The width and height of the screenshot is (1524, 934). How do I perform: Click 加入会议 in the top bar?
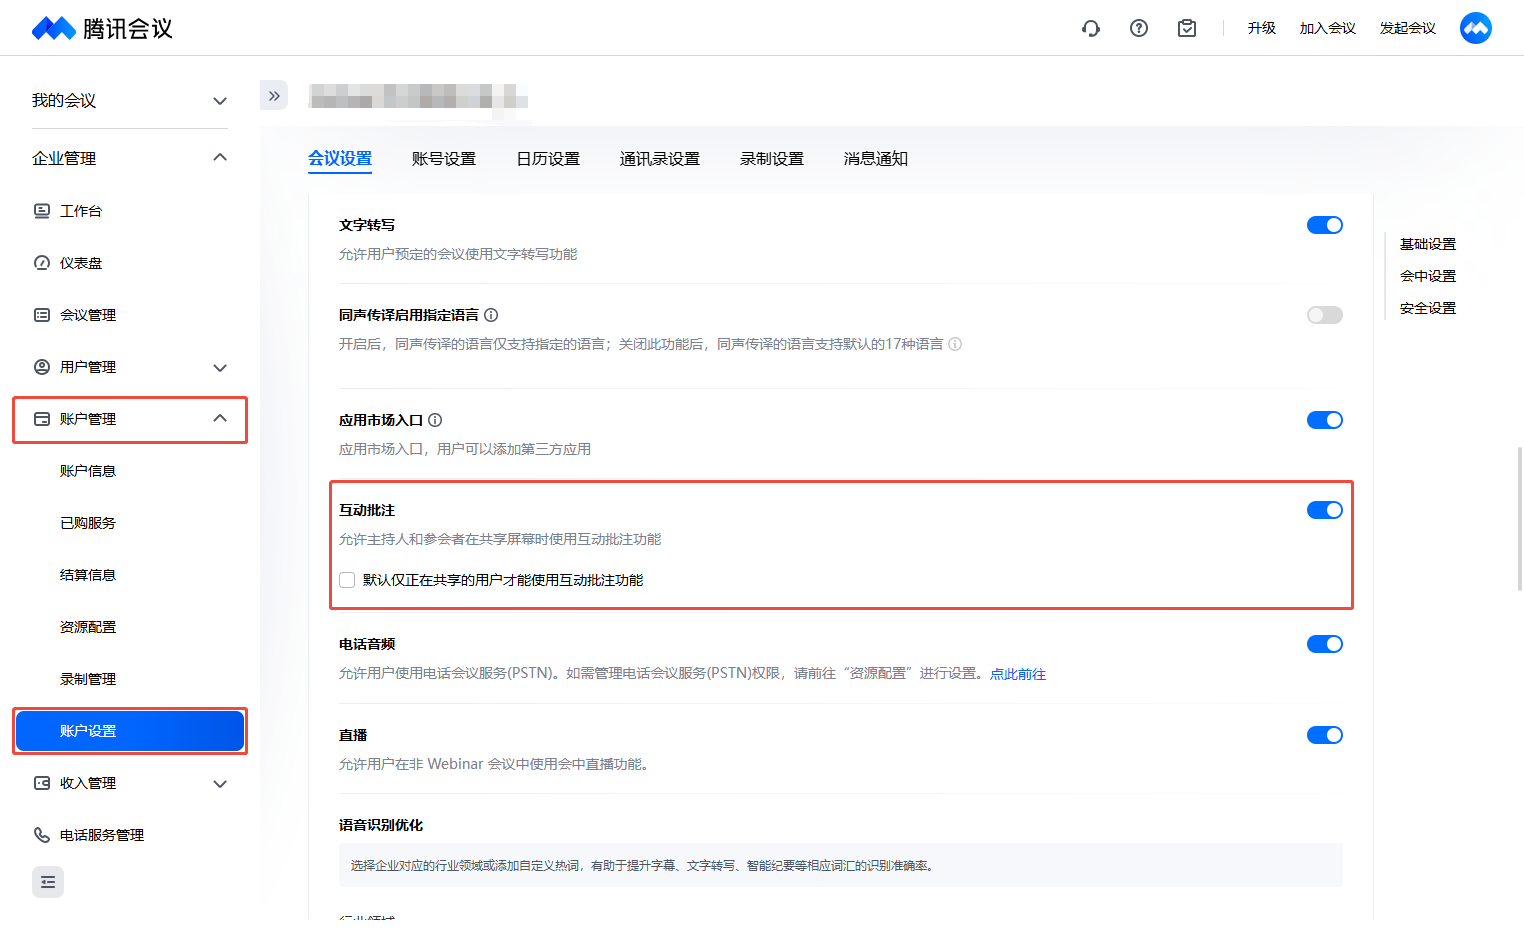click(1327, 28)
